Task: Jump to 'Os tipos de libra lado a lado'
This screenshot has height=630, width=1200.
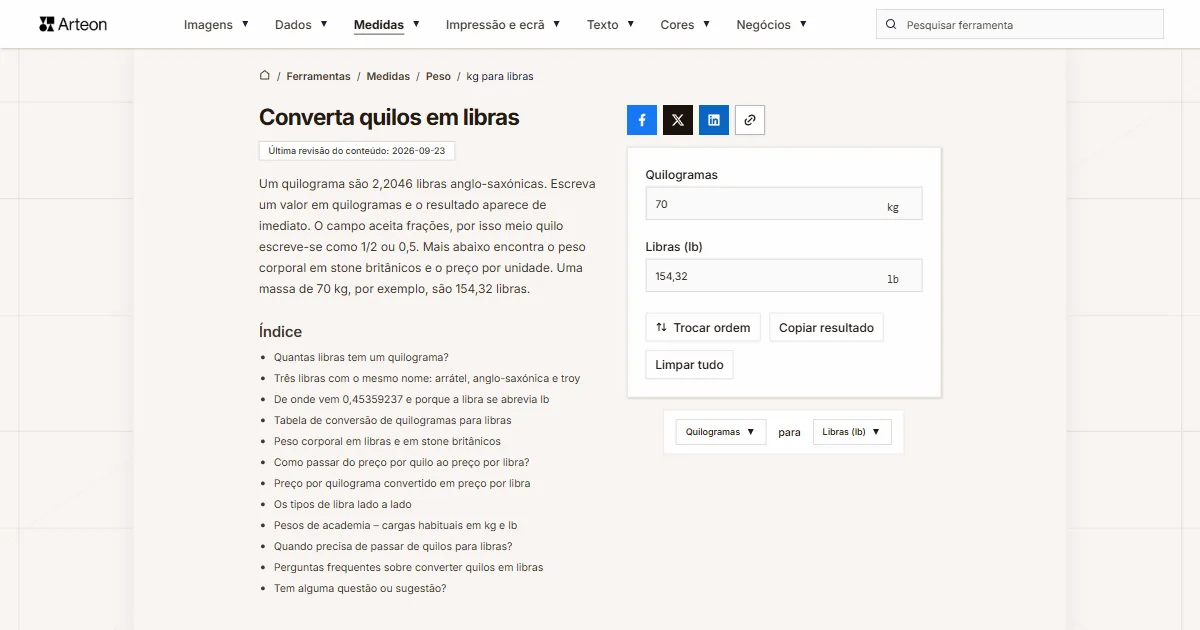Action: [x=343, y=504]
